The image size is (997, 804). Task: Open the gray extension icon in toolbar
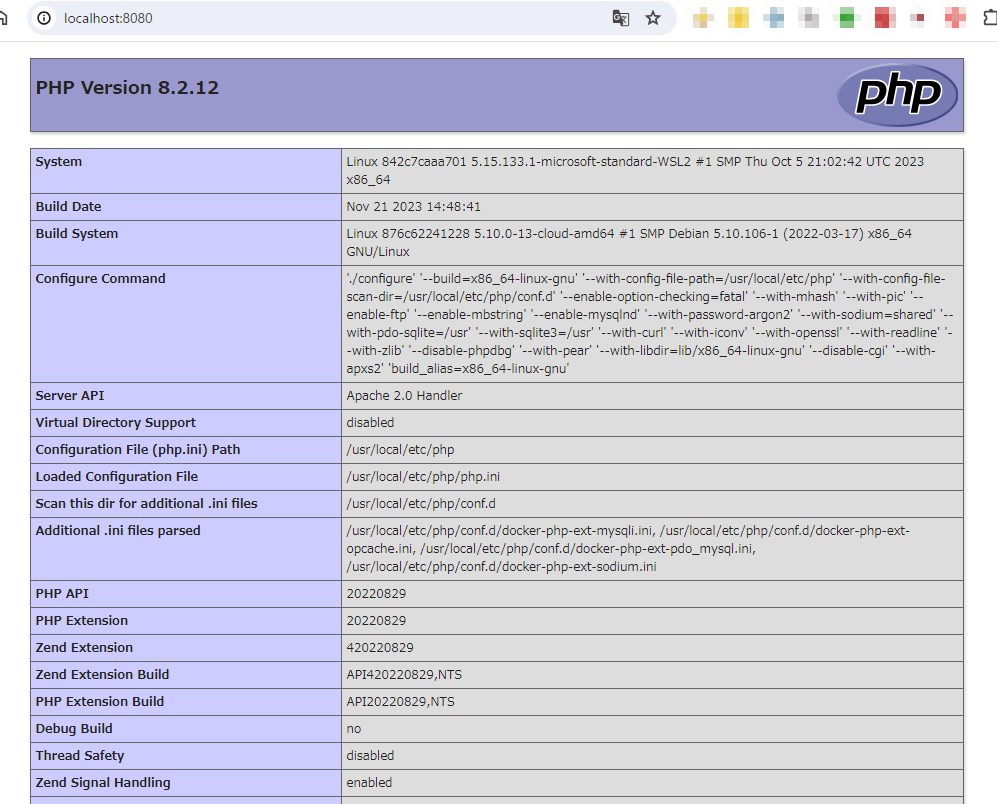811,18
